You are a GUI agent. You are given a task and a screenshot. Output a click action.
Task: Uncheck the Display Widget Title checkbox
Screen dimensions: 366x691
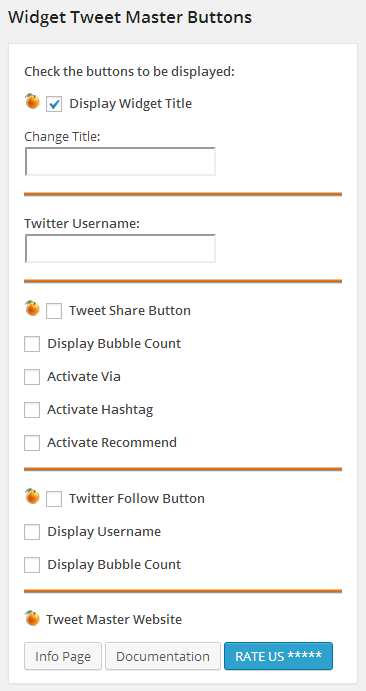[x=54, y=104]
